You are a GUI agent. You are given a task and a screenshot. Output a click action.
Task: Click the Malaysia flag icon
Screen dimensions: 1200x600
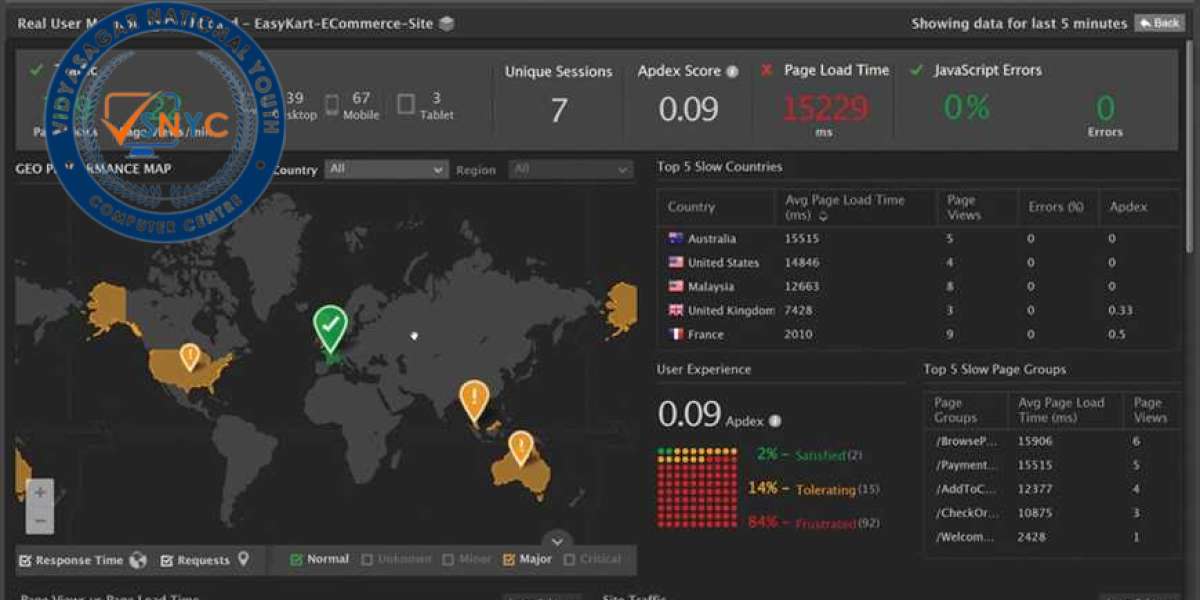pos(675,286)
